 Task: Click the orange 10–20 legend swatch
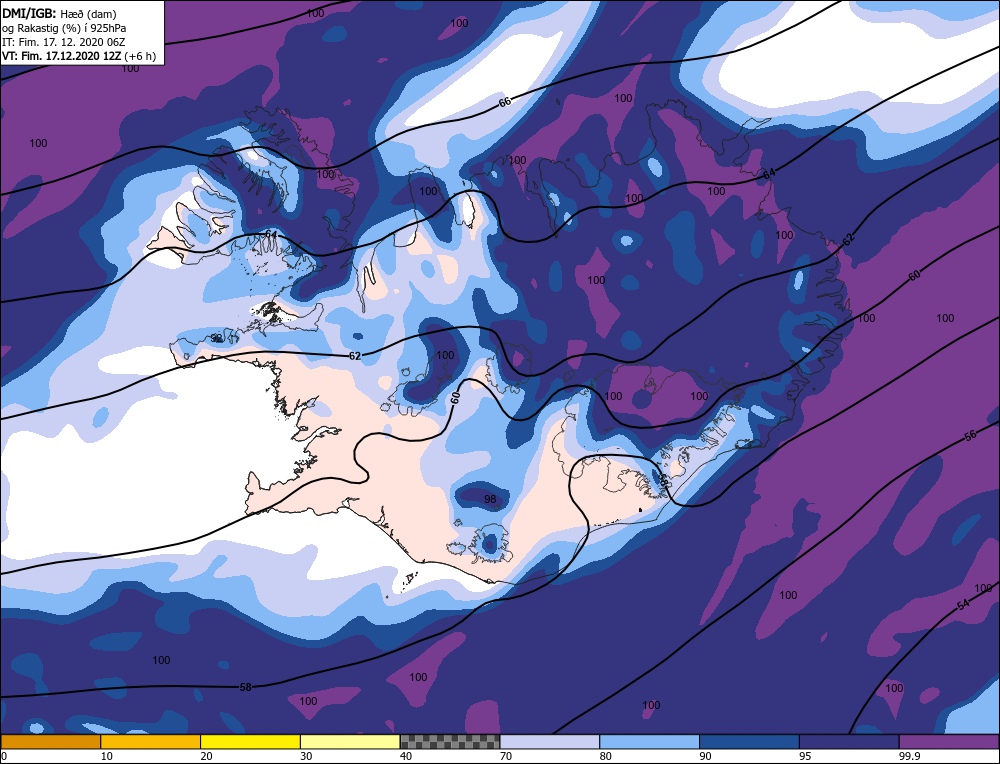(x=151, y=742)
